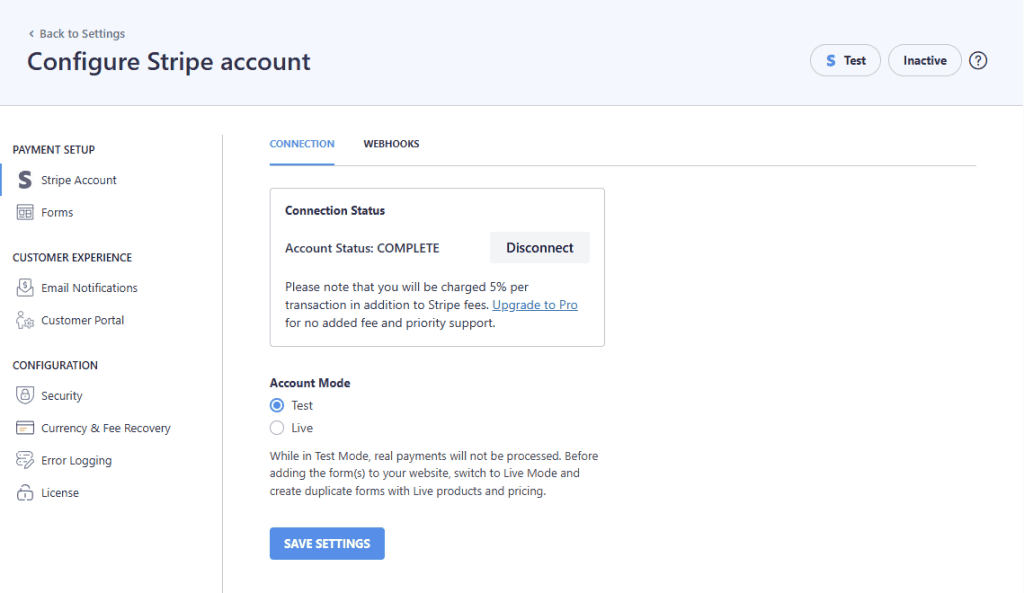Image resolution: width=1024 pixels, height=593 pixels.
Task: Open the License key icon
Action: tap(23, 492)
